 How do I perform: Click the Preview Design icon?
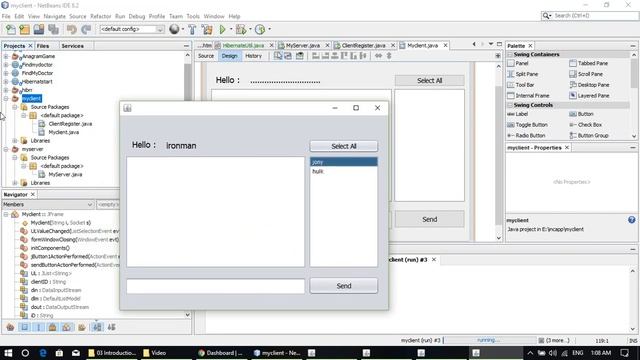pyautogui.click(x=300, y=56)
